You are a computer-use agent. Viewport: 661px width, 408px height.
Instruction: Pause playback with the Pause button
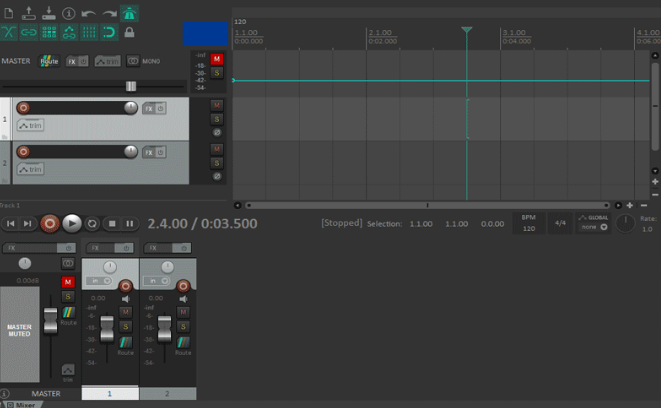coord(130,224)
